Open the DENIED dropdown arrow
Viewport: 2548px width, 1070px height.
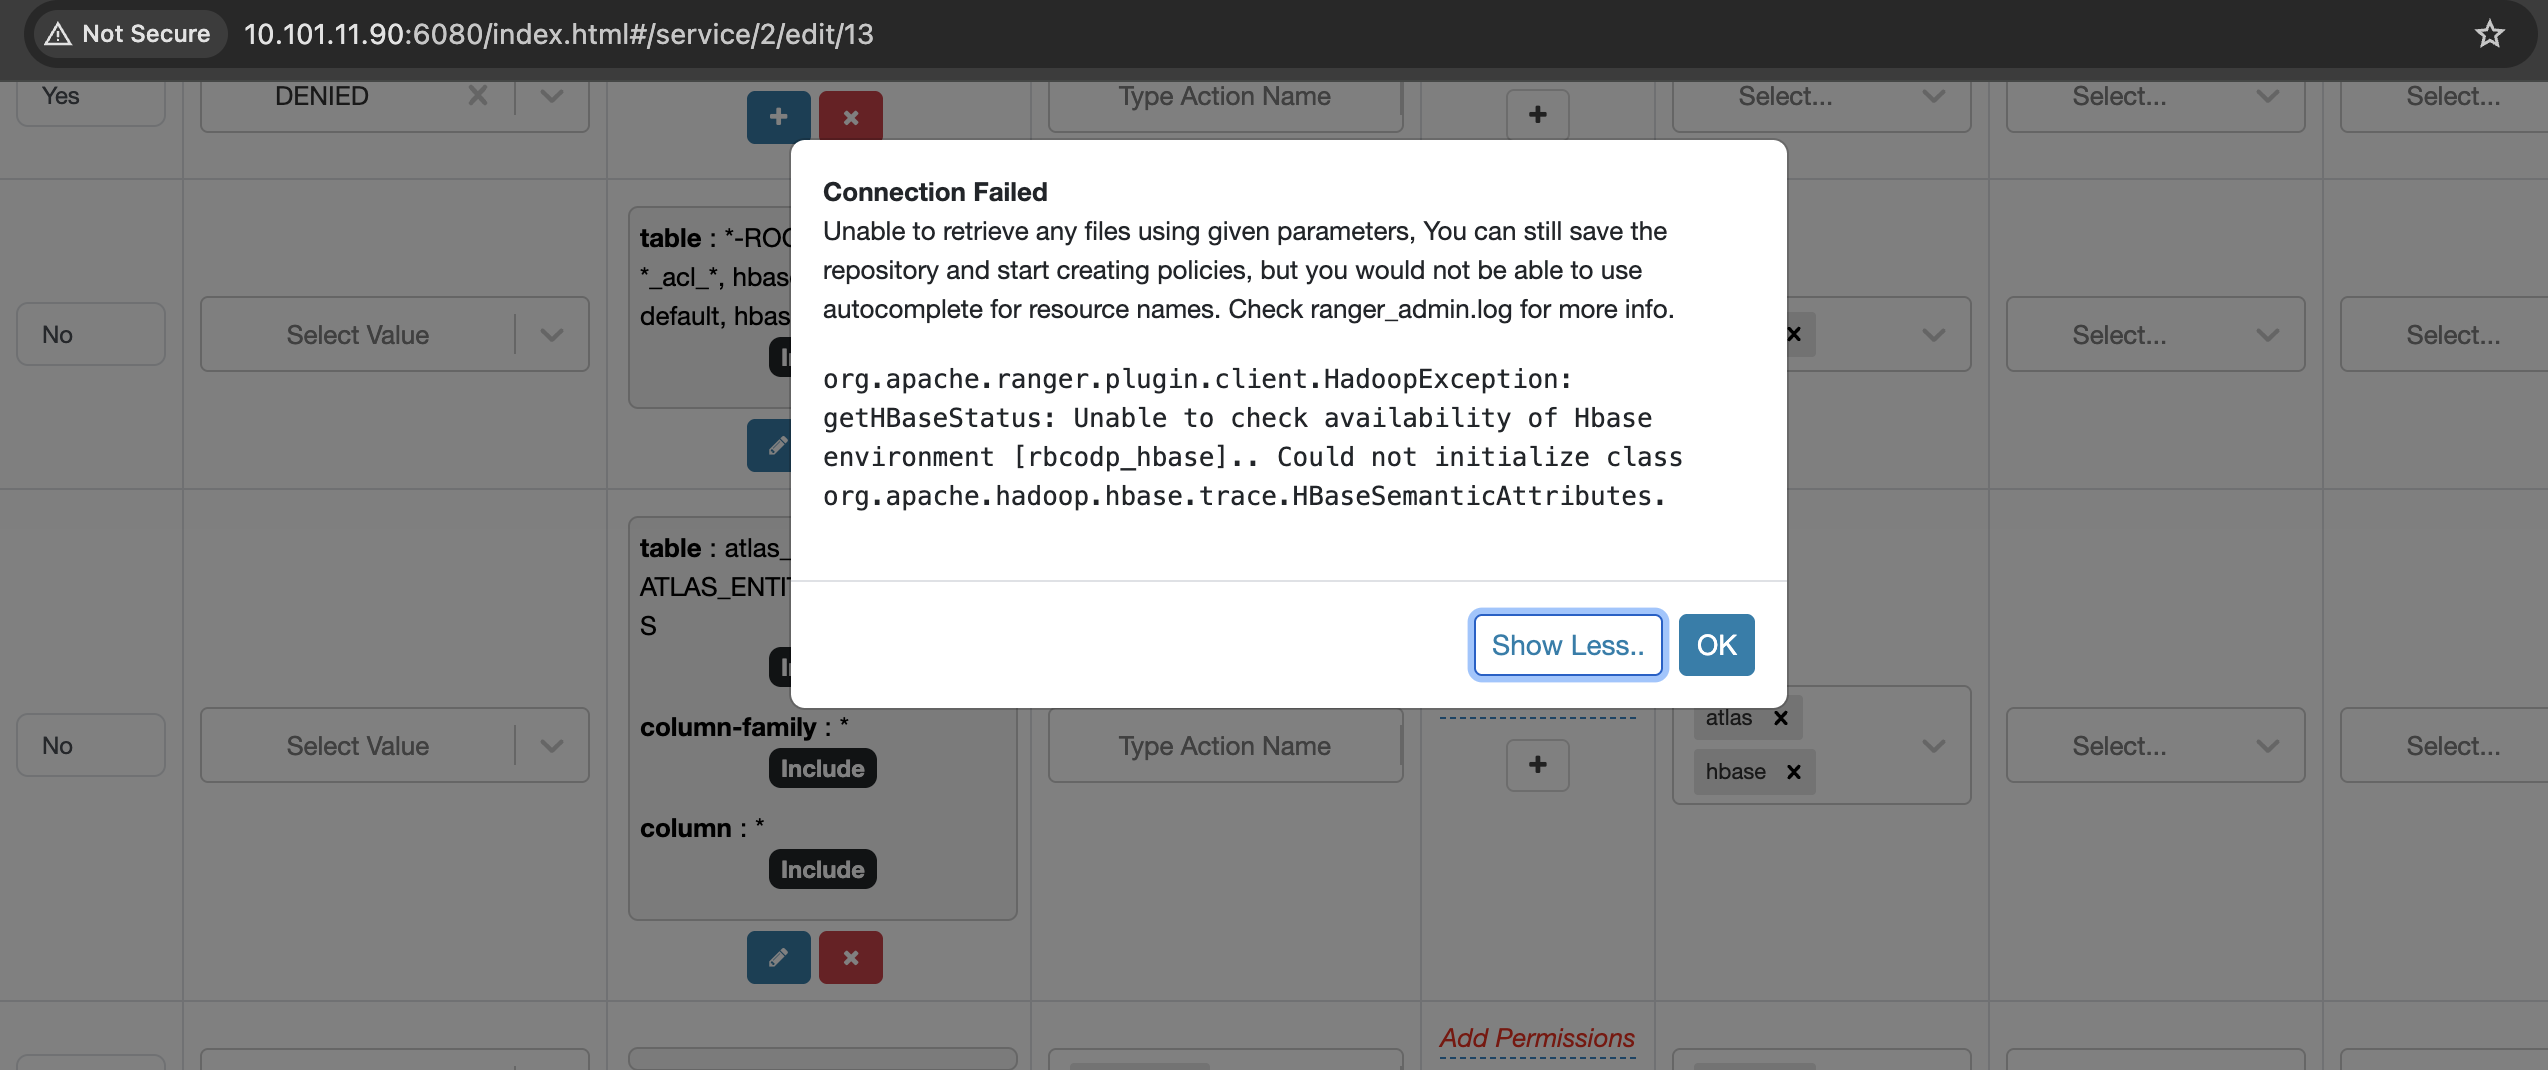click(552, 96)
